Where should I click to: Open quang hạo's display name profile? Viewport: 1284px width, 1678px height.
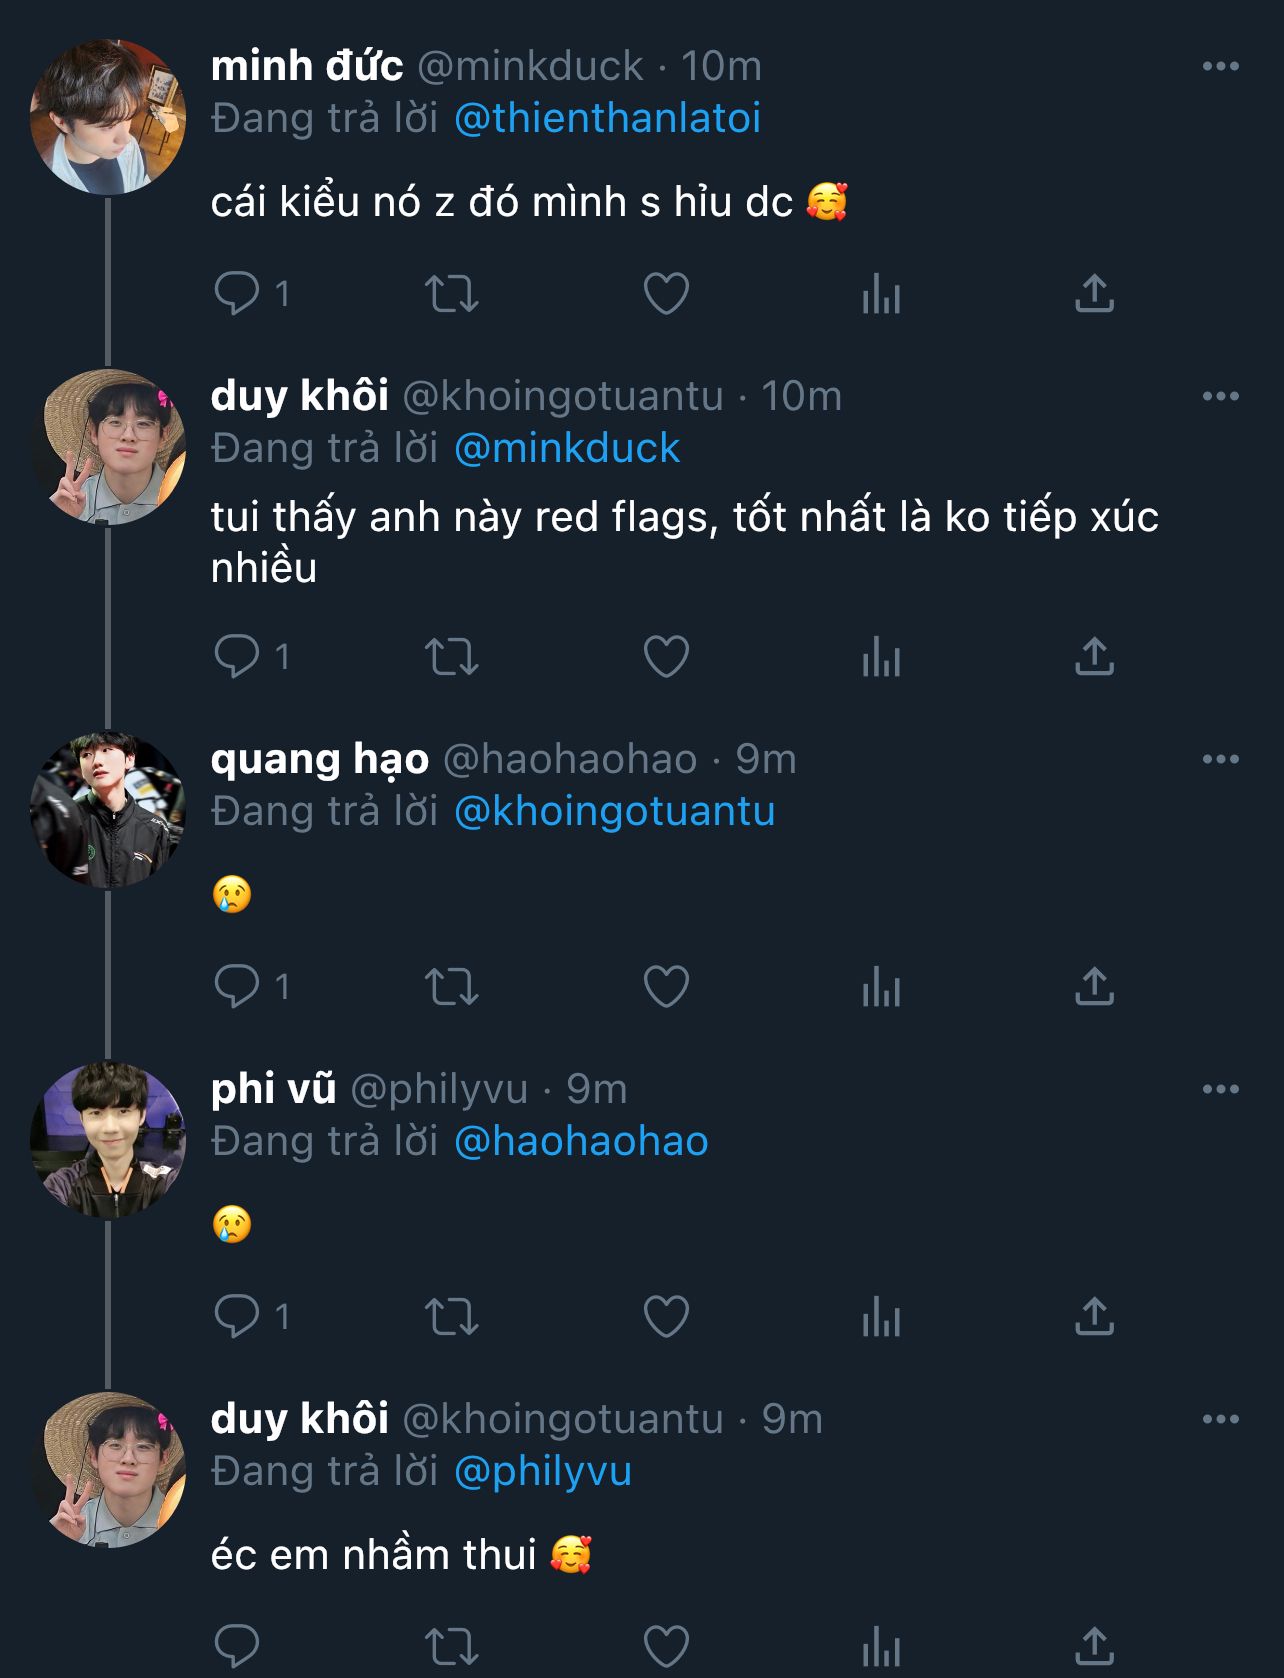click(x=320, y=760)
